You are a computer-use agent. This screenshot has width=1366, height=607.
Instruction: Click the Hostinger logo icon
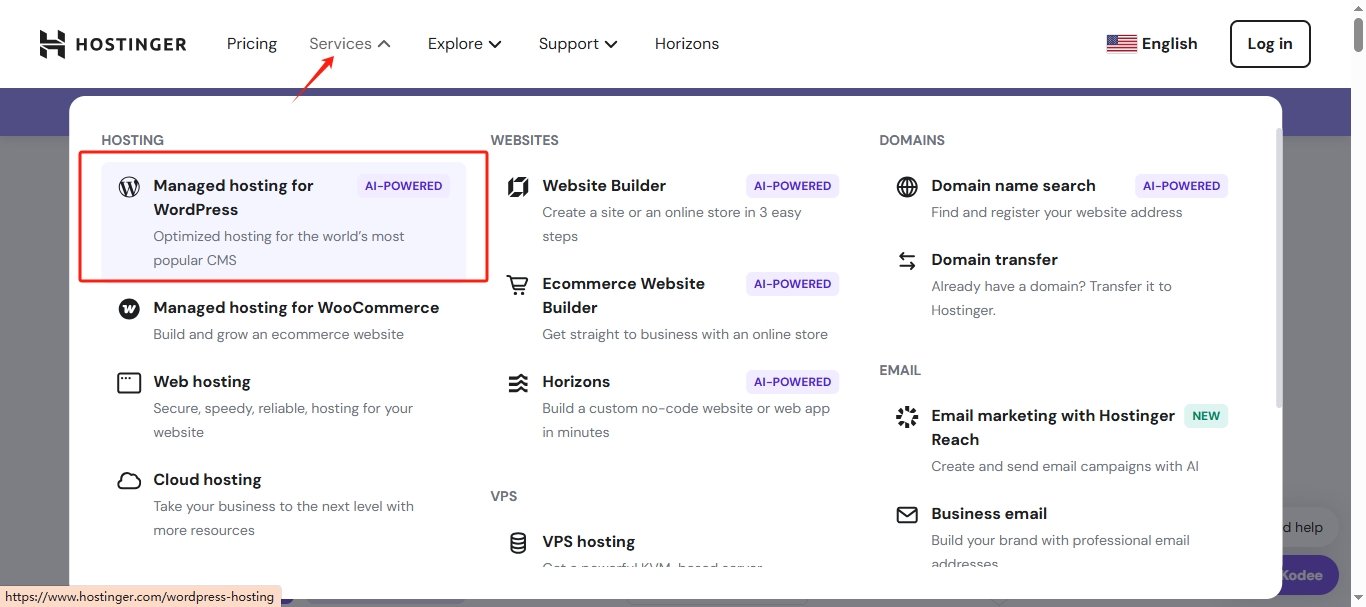[52, 44]
